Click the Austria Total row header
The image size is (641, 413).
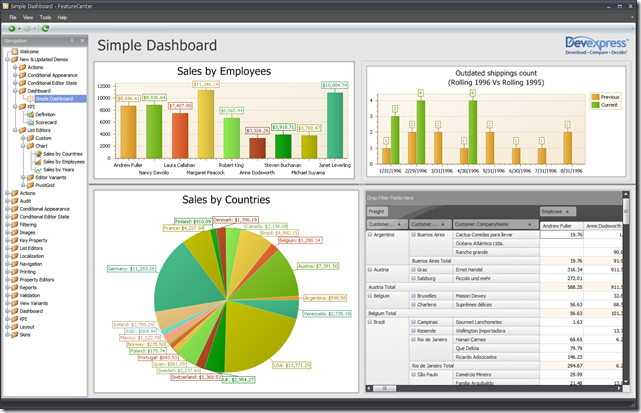(453, 287)
